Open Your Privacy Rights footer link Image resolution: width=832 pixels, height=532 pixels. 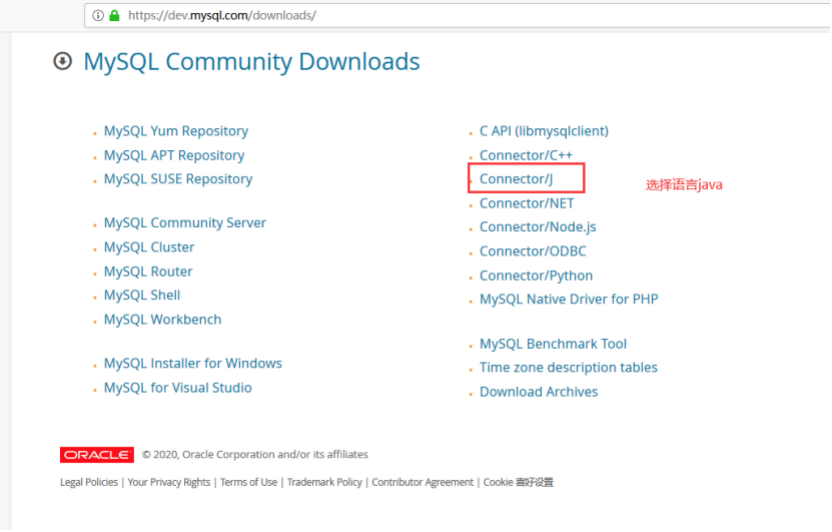(x=169, y=483)
